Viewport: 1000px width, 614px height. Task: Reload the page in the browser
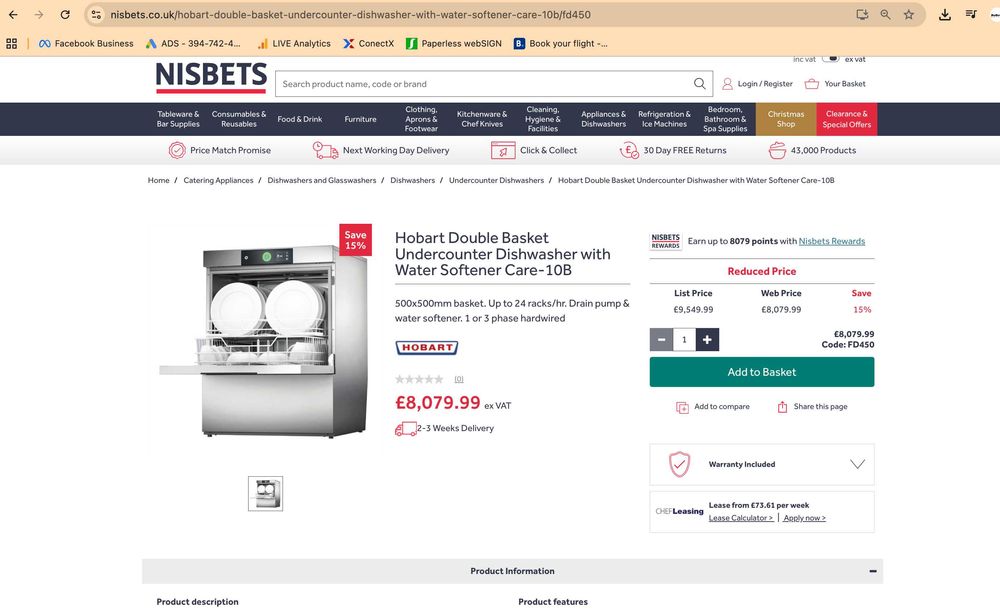tap(65, 15)
